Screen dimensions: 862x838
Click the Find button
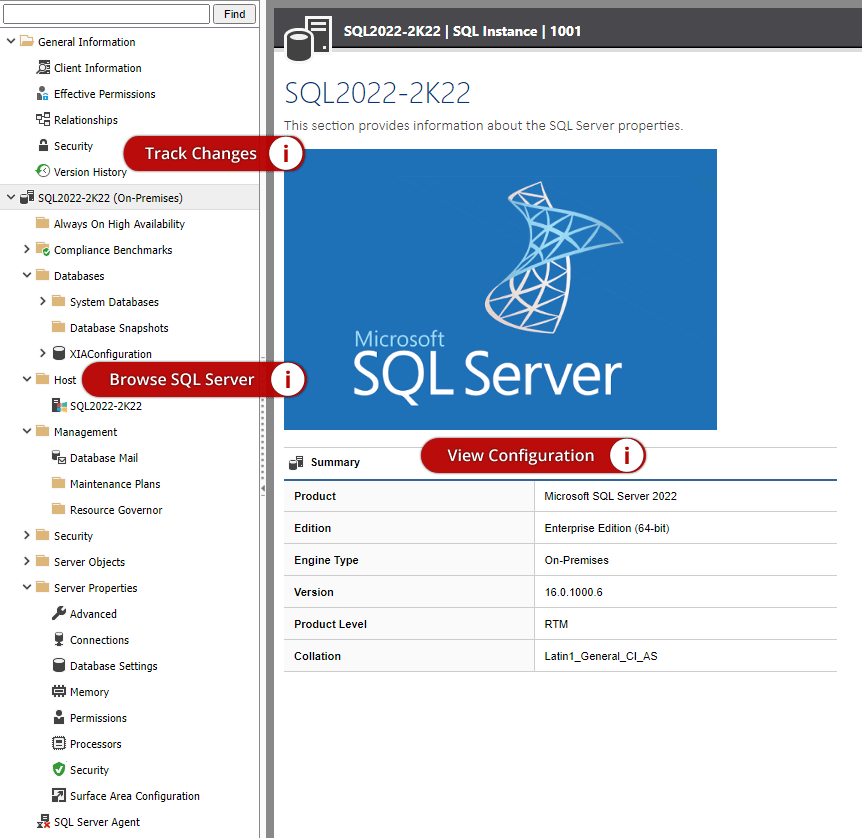234,14
